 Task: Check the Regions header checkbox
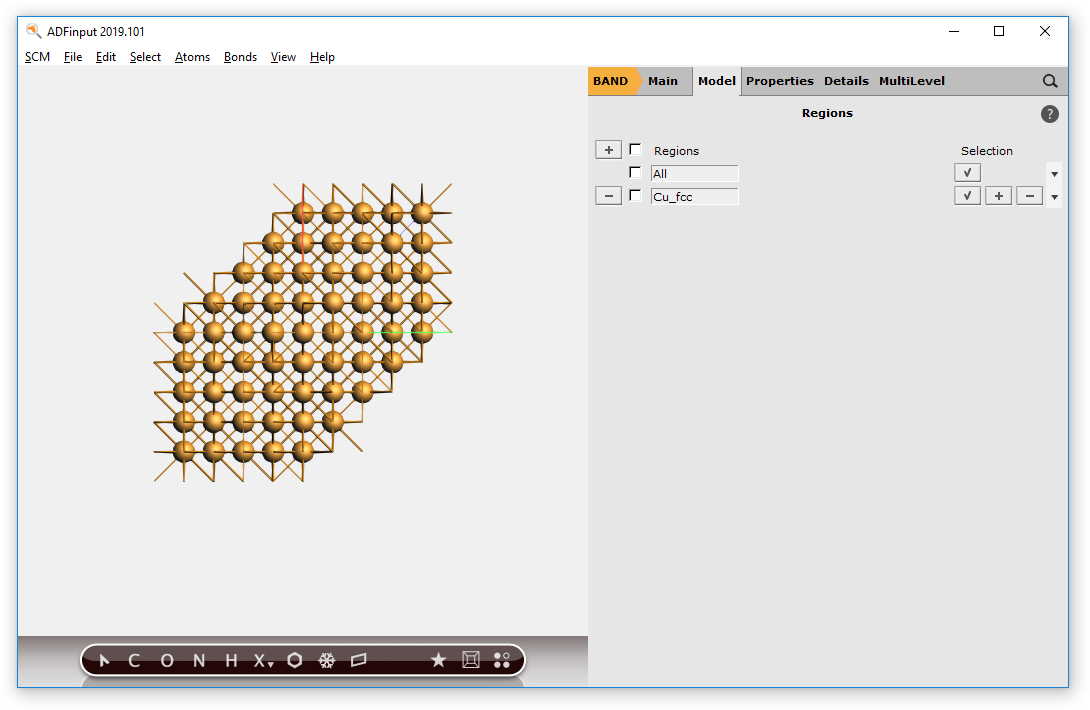[635, 149]
